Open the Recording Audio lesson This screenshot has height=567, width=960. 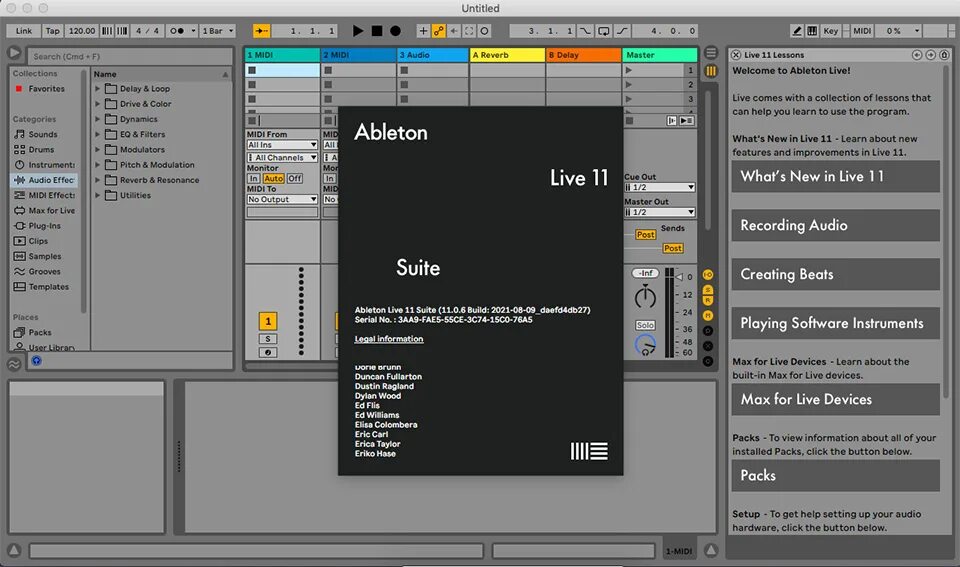coord(835,225)
